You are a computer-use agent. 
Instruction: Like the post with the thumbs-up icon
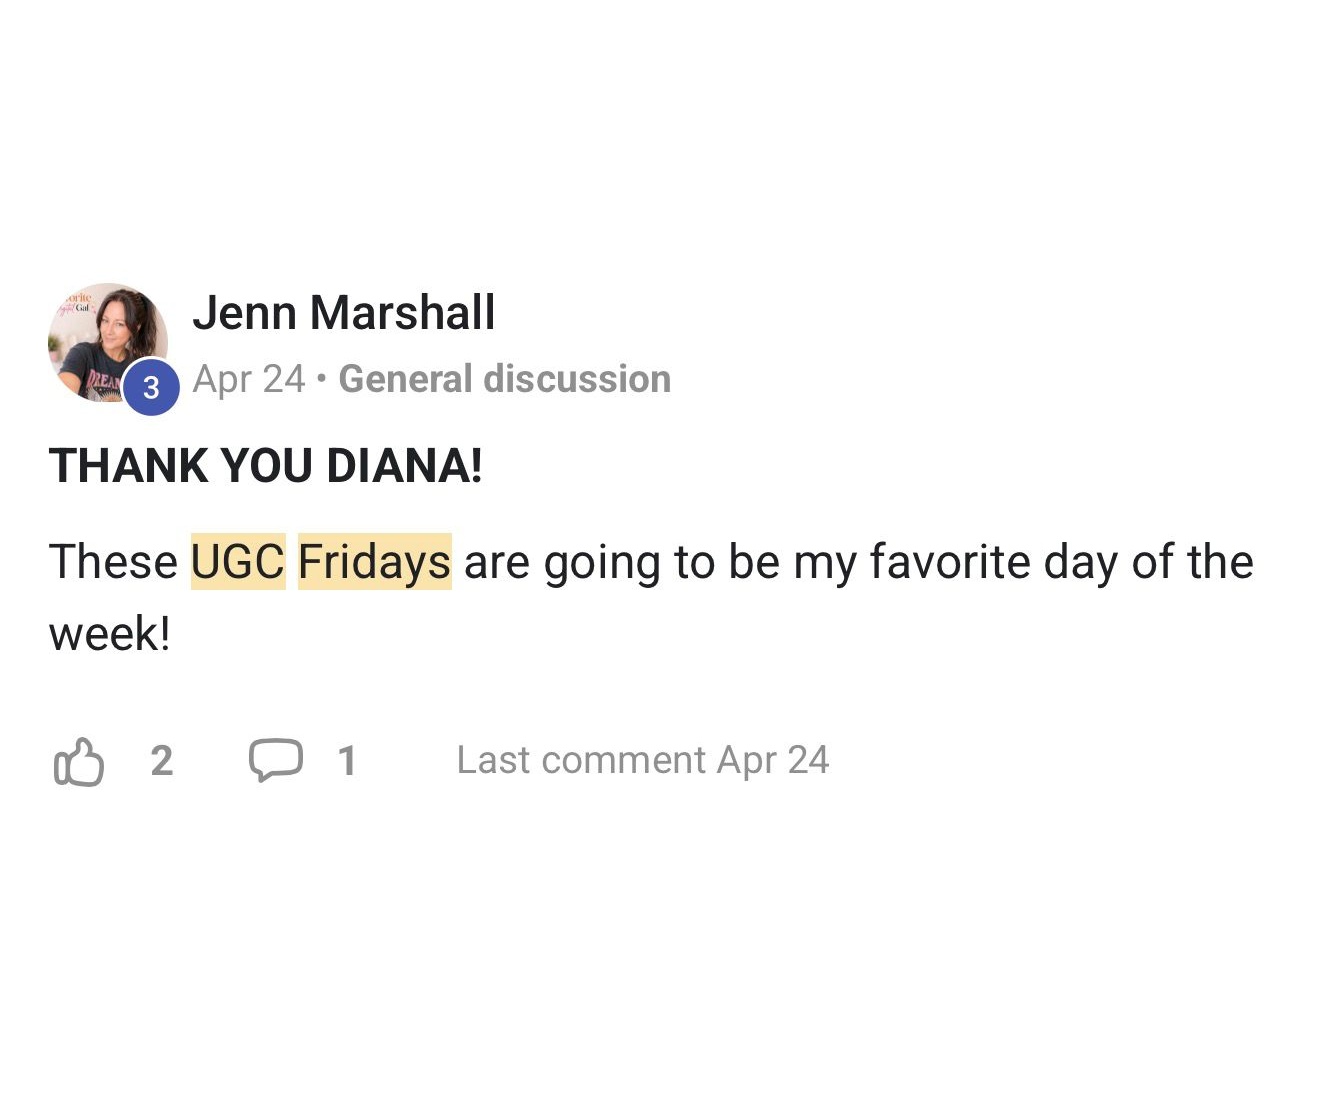(78, 762)
